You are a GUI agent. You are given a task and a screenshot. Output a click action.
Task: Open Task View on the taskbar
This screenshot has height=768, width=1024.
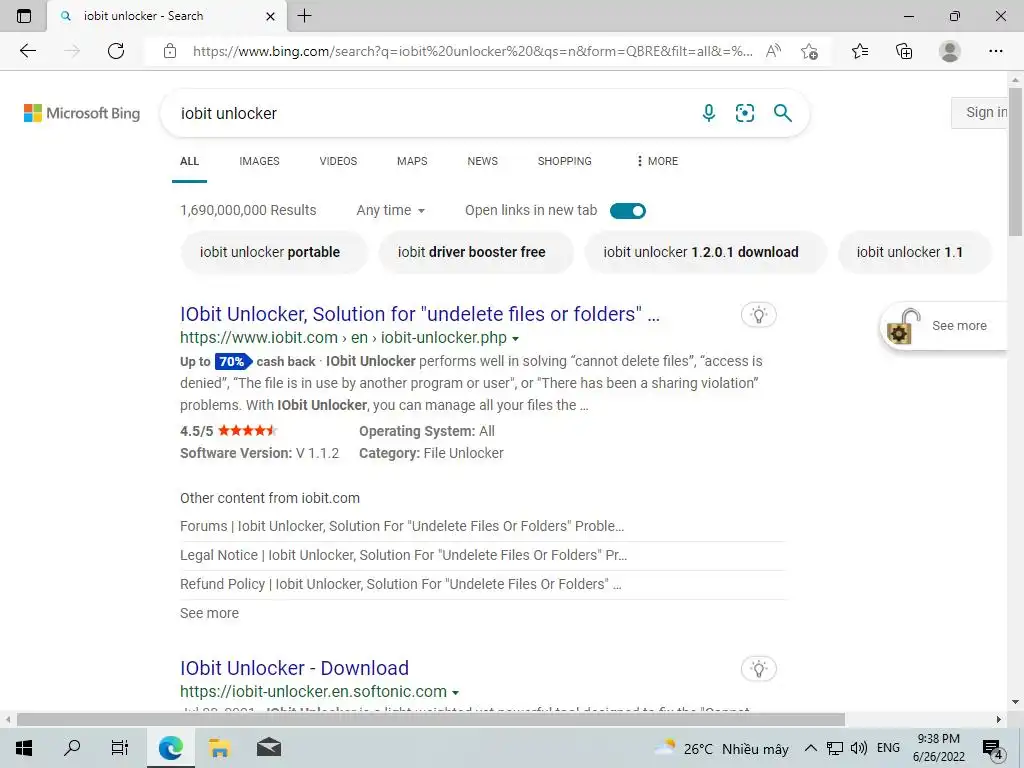[120, 748]
